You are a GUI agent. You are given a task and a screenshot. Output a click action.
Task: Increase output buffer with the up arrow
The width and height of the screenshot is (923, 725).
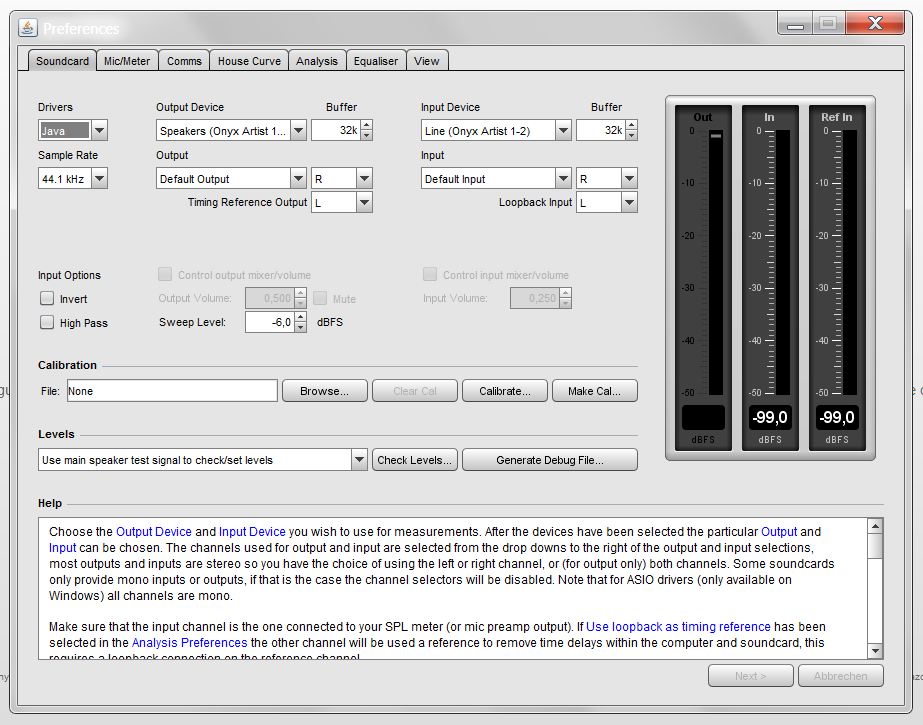pyautogui.click(x=366, y=126)
